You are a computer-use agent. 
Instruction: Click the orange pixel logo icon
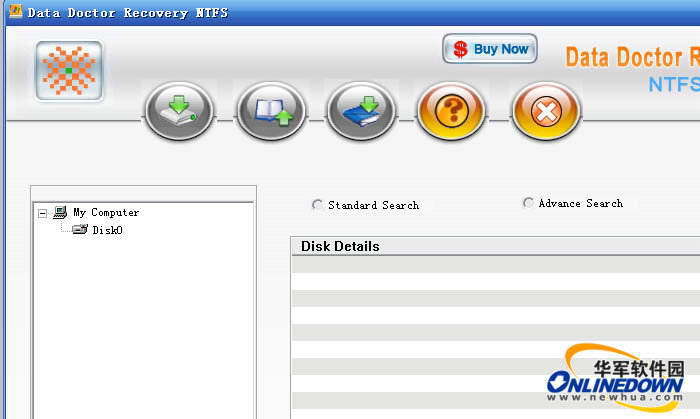[69, 71]
